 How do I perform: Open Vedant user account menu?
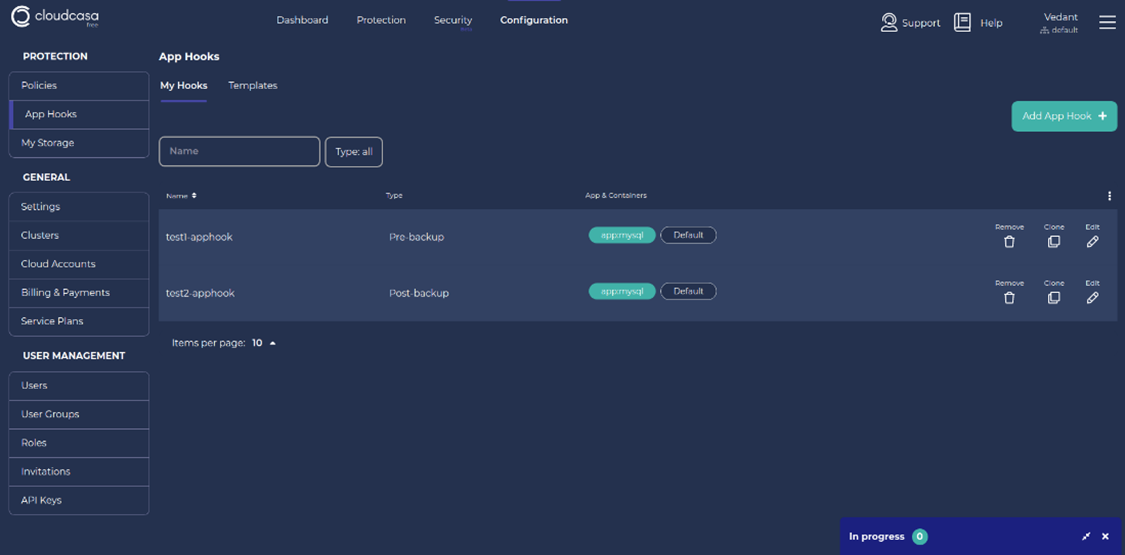(1059, 23)
